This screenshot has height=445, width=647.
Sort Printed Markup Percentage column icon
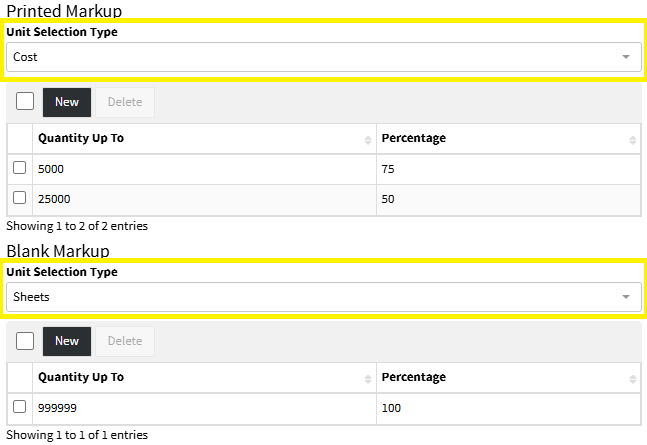(x=633, y=139)
